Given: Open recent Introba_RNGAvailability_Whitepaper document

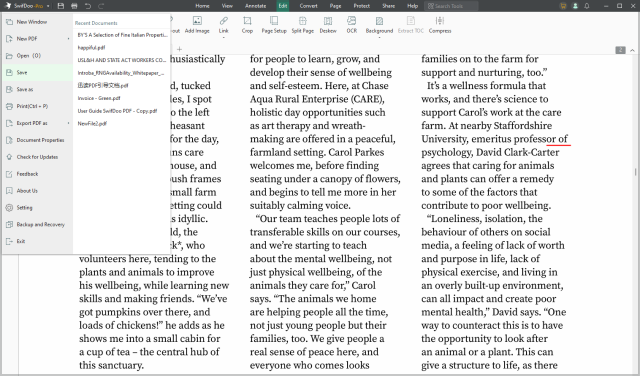Looking at the screenshot, I should tap(121, 73).
